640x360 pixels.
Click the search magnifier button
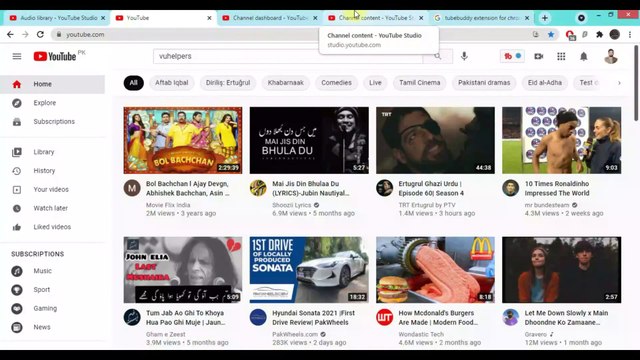[438, 56]
